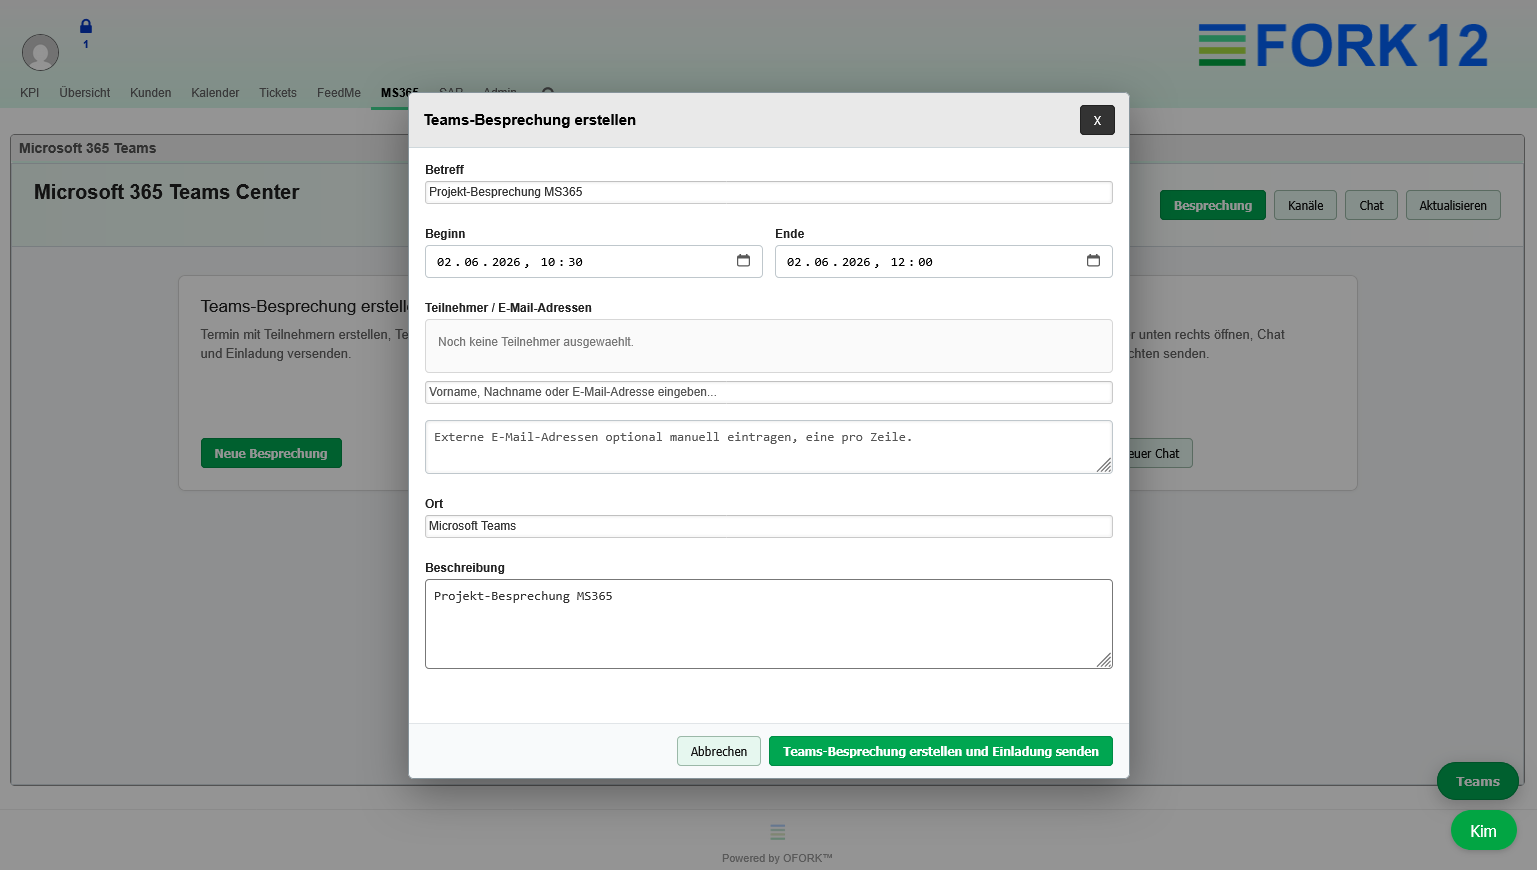Close the Teams-Besprechung erstellen dialog
Image resolution: width=1537 pixels, height=876 pixels.
tap(1097, 120)
